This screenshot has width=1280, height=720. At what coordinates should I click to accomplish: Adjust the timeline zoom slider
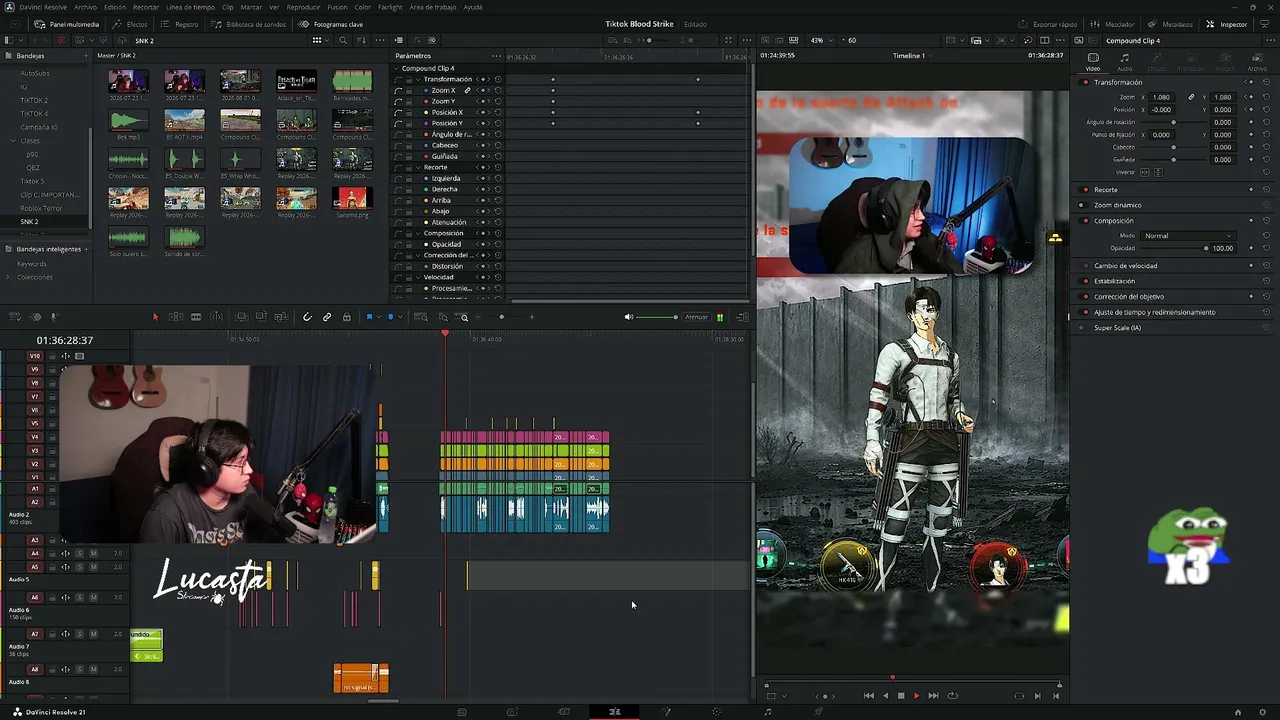pos(502,317)
